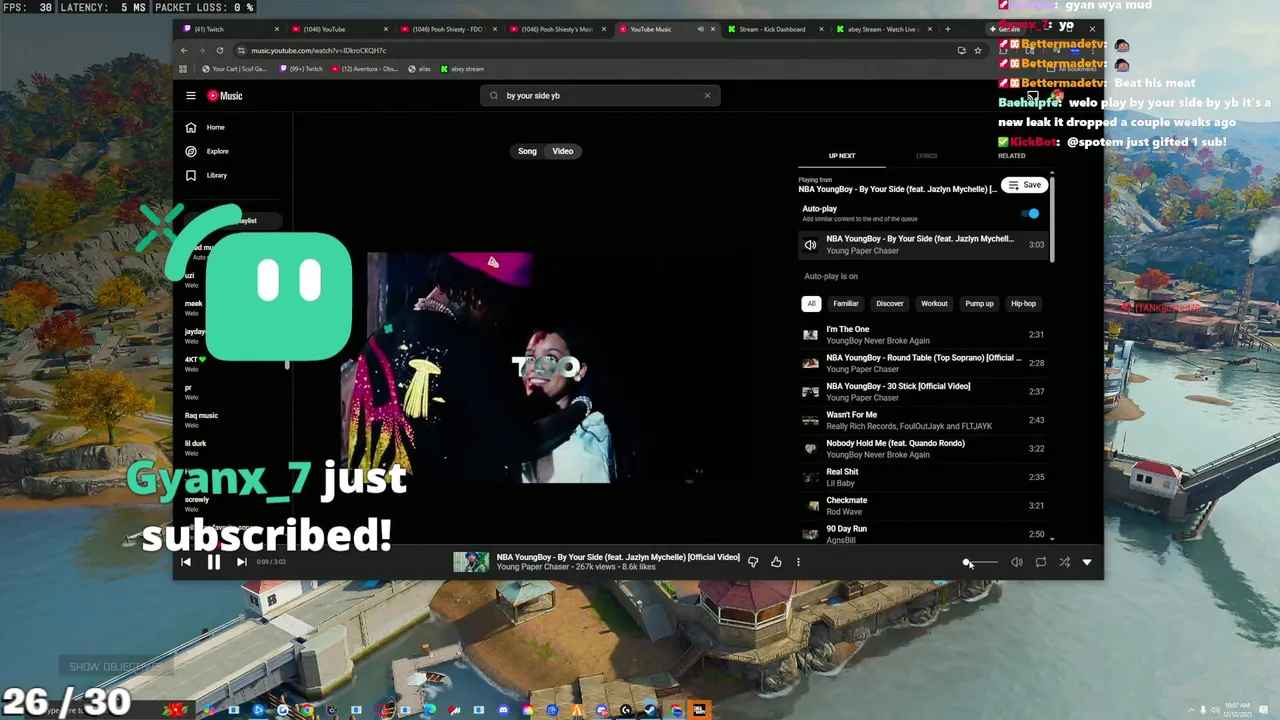
Task: Select the Hip-hop filter chip
Action: click(1023, 304)
